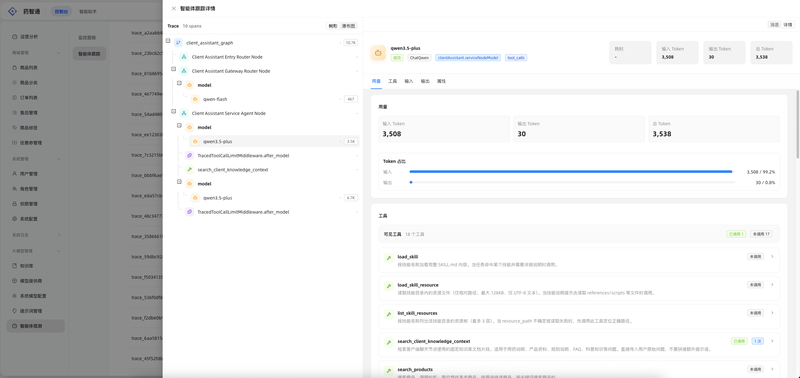This screenshot has width=800, height=378.
Task: Collapse the model node above qwen-flash
Action: (179, 83)
